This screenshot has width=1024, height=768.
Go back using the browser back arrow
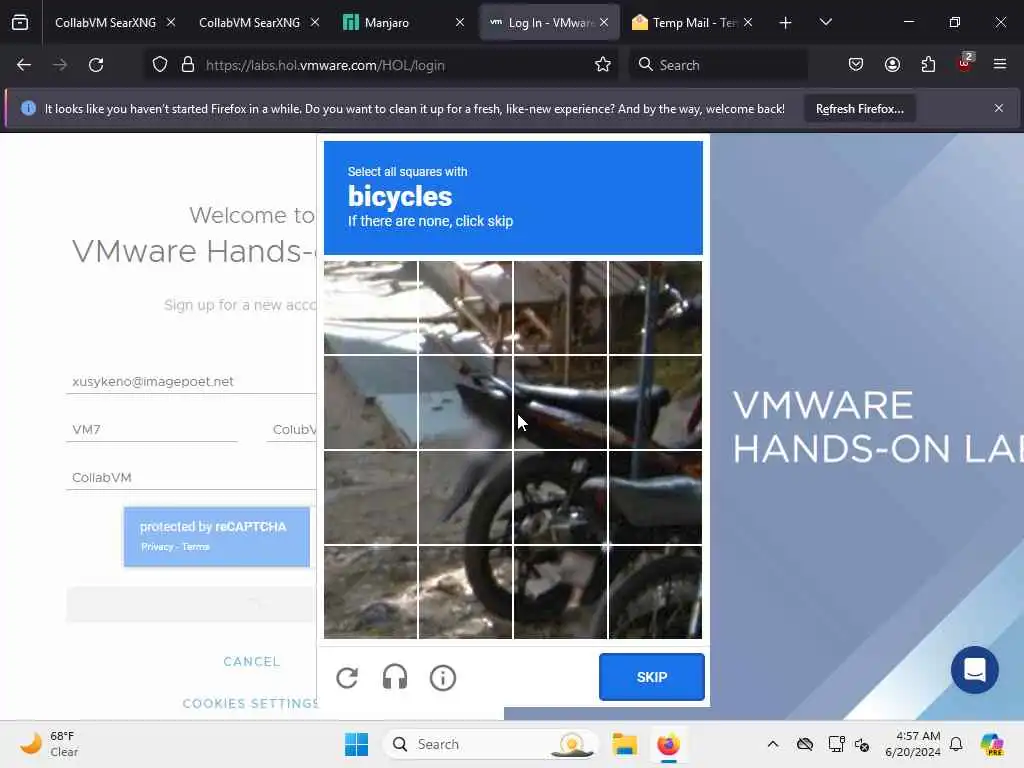24,65
